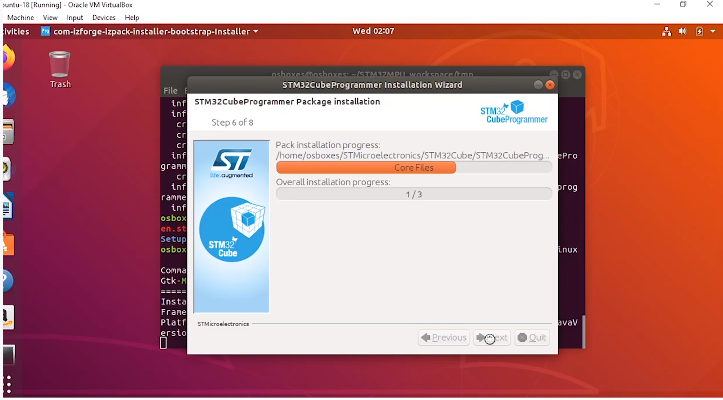Click 'STM32CubeProgrammer Package installation' heading
This screenshot has width=723, height=400.
coord(287,101)
